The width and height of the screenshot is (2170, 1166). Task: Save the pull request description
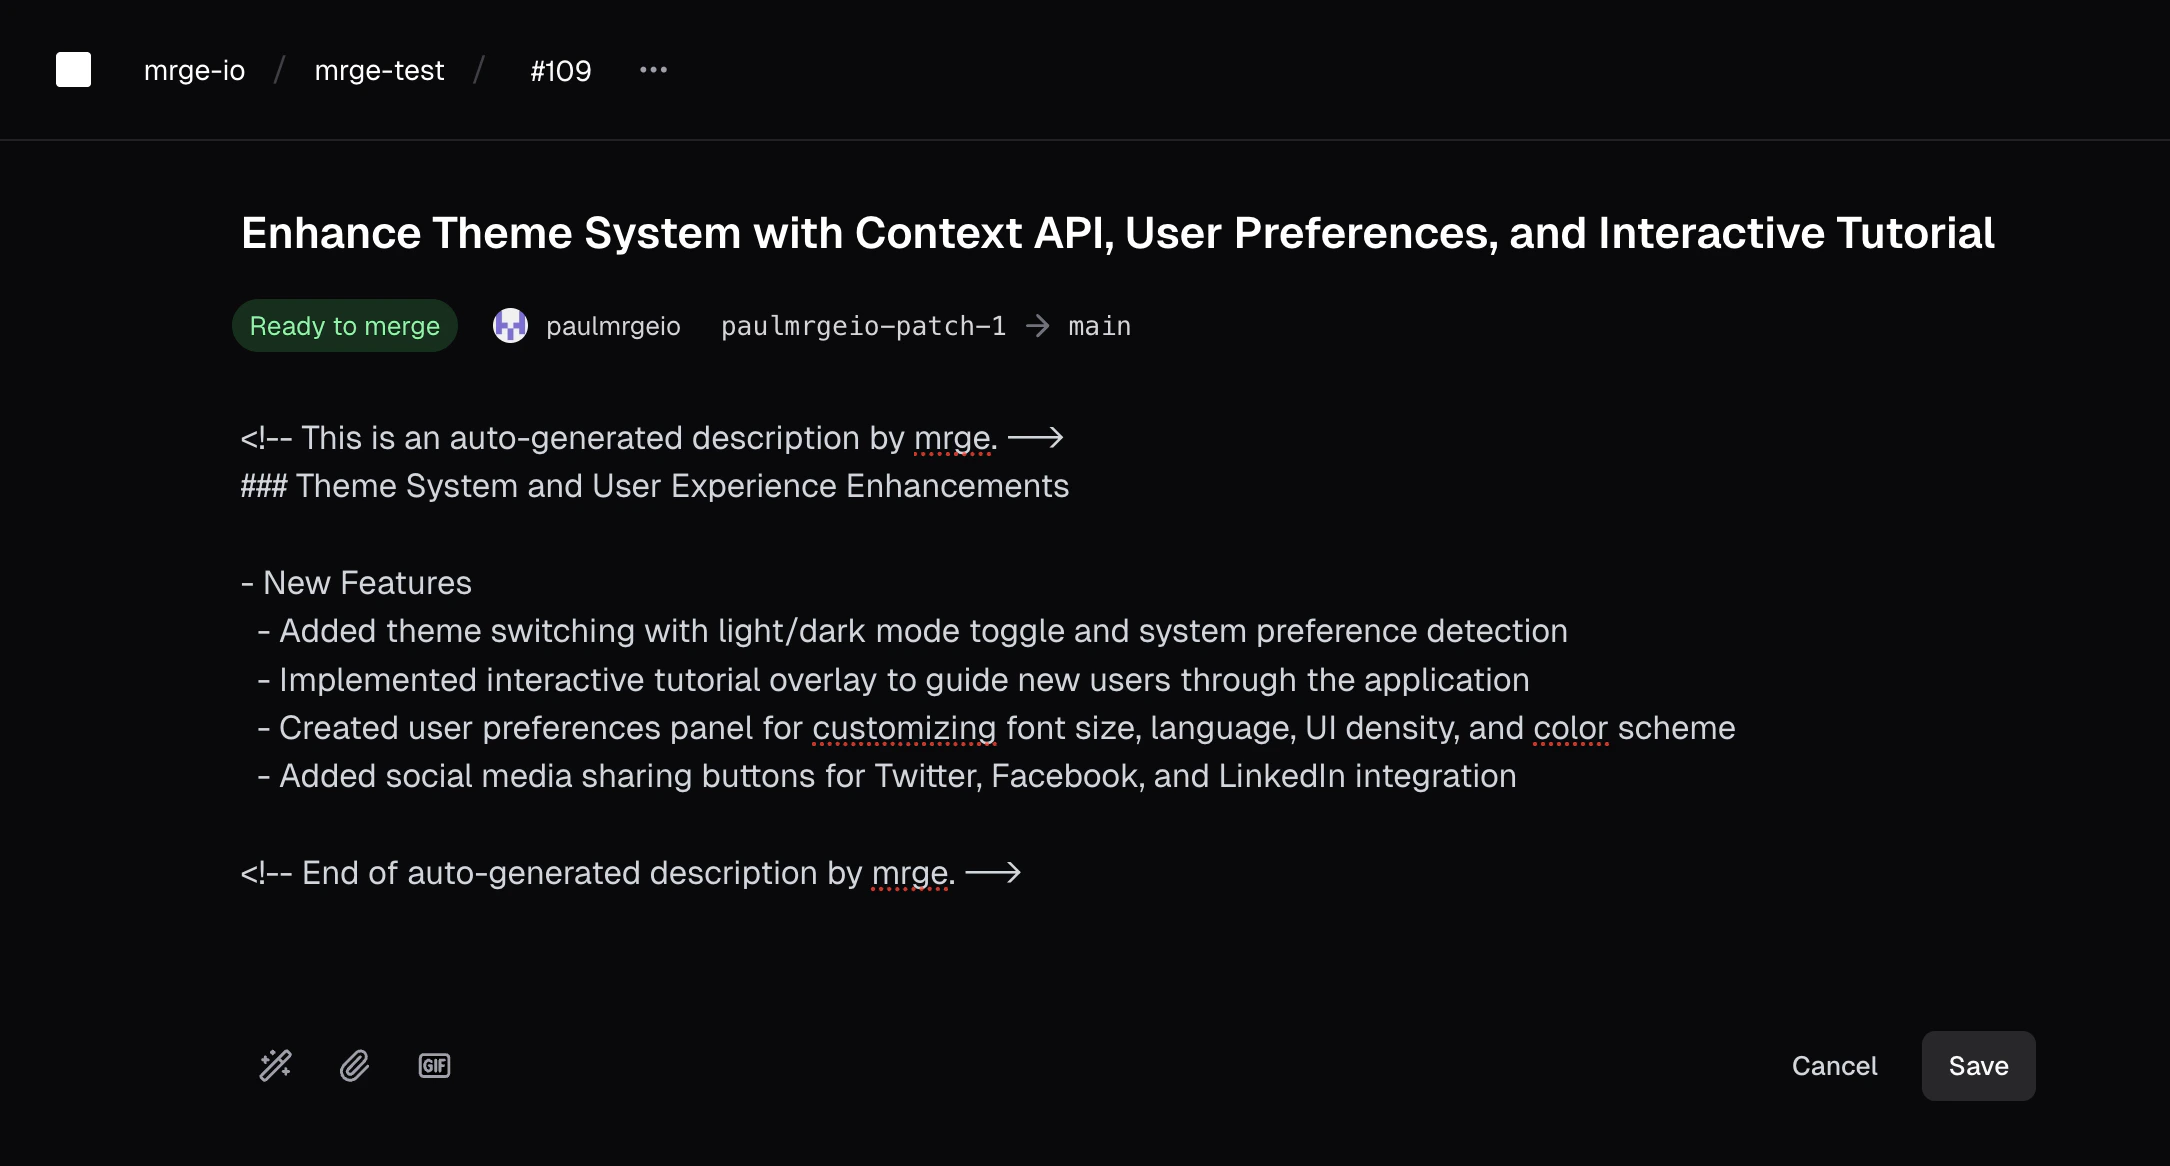pos(1977,1065)
